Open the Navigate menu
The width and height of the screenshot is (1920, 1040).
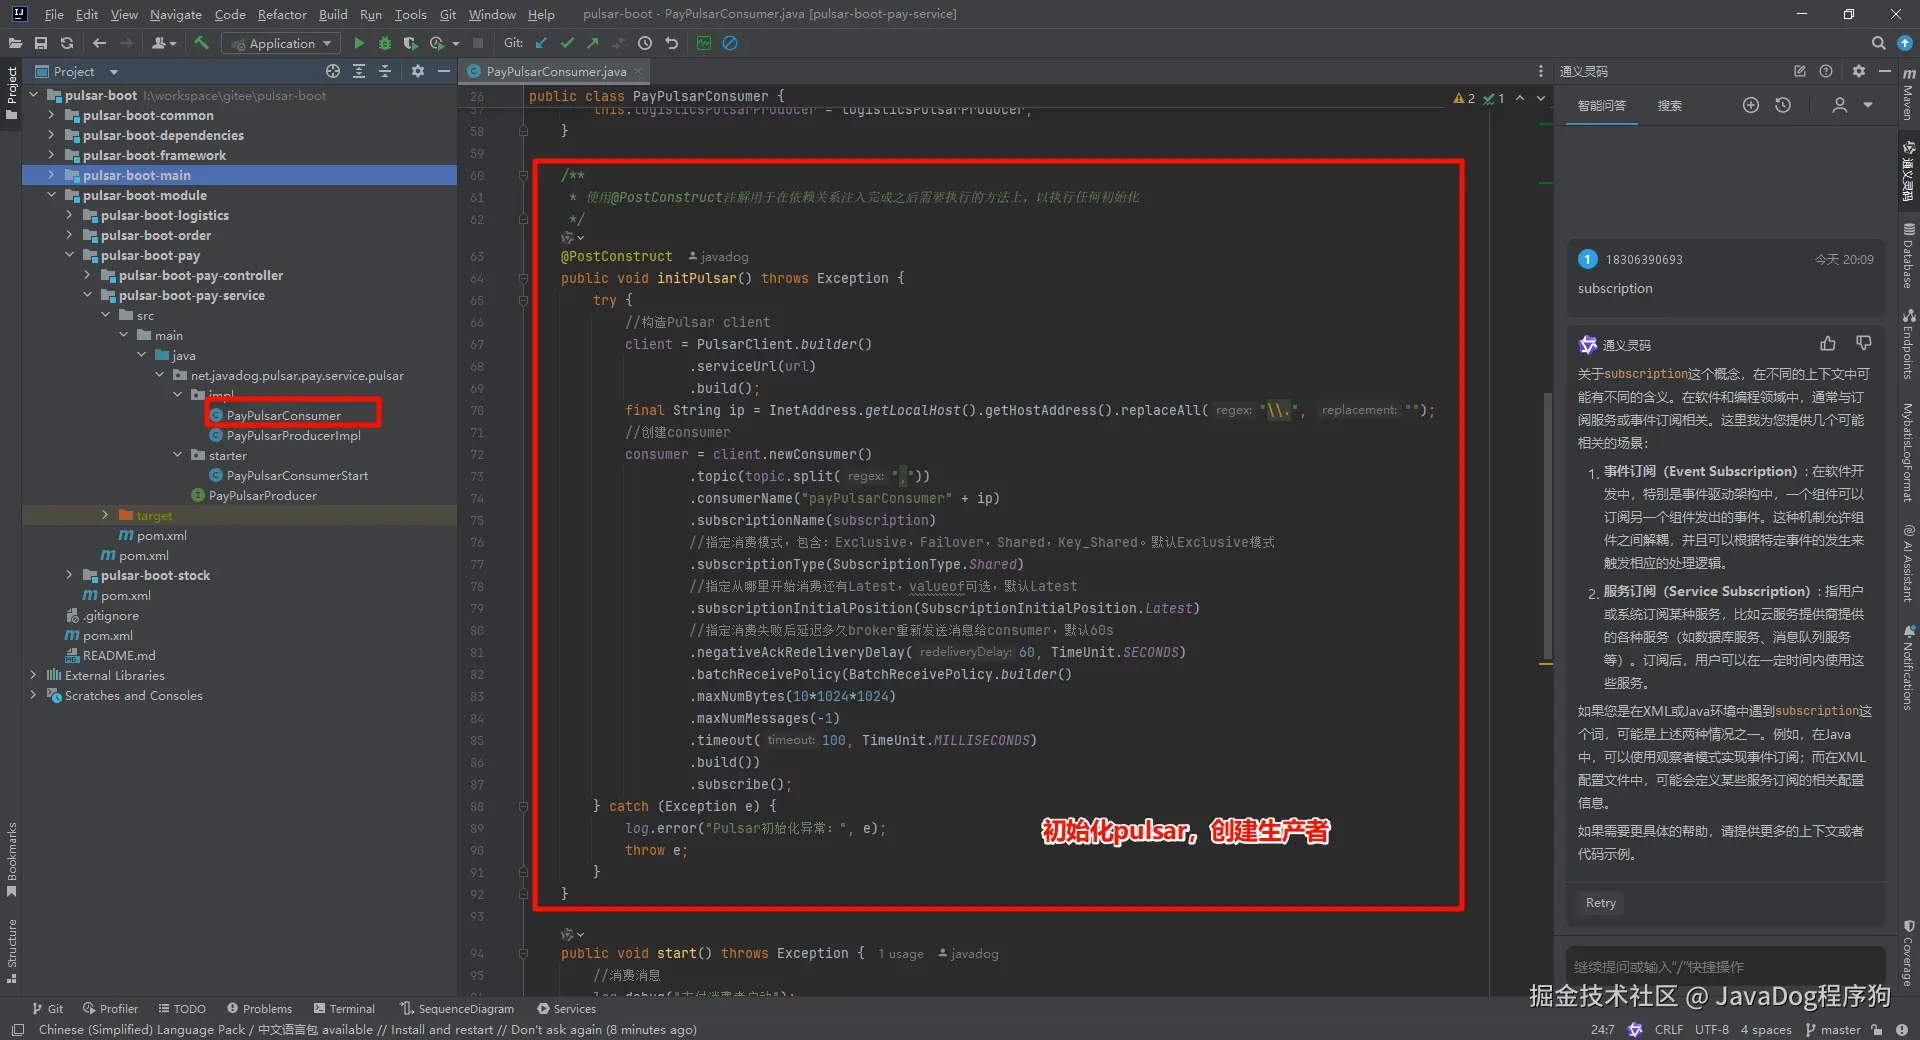tap(176, 14)
